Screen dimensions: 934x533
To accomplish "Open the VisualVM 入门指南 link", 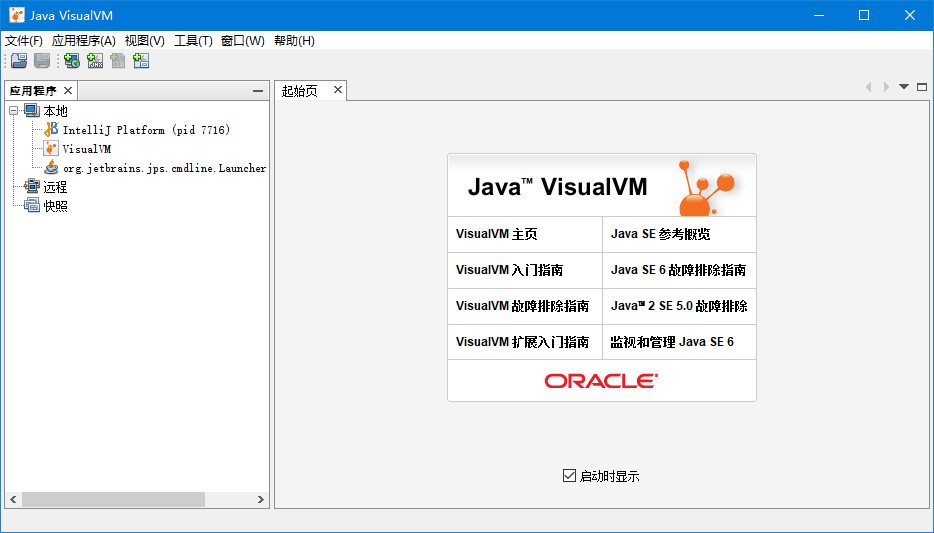I will pyautogui.click(x=509, y=270).
